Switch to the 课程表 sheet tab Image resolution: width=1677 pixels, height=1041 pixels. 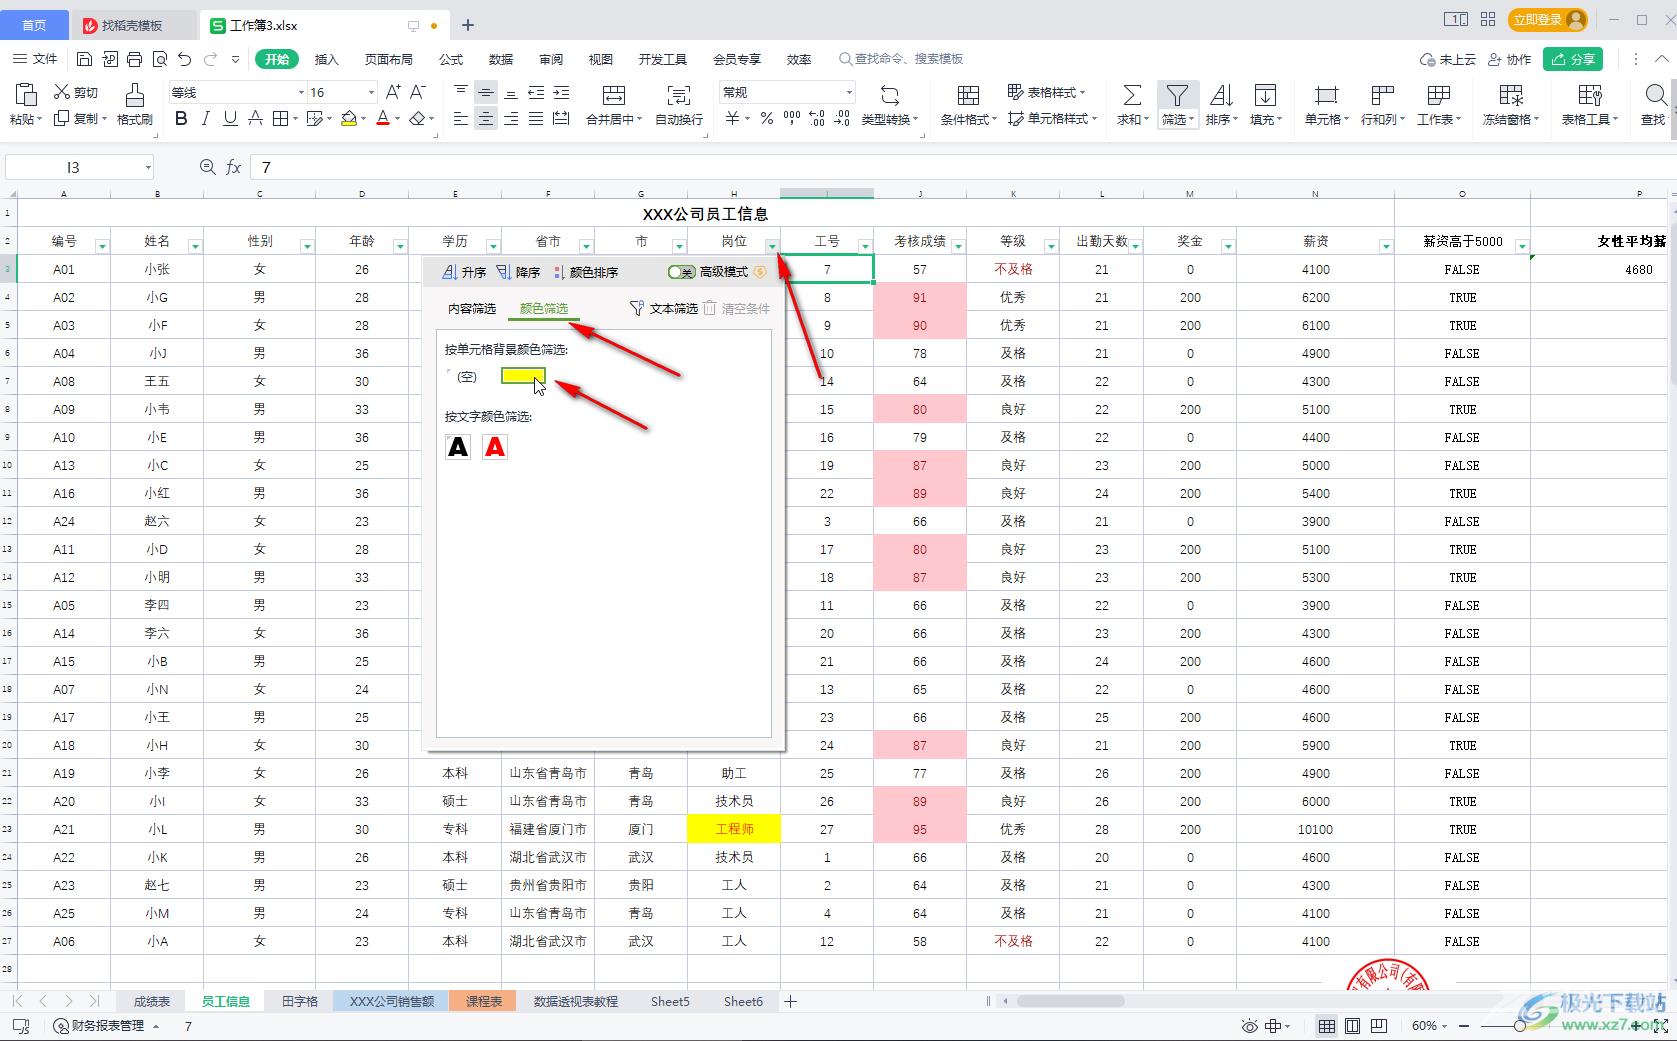tap(484, 1001)
